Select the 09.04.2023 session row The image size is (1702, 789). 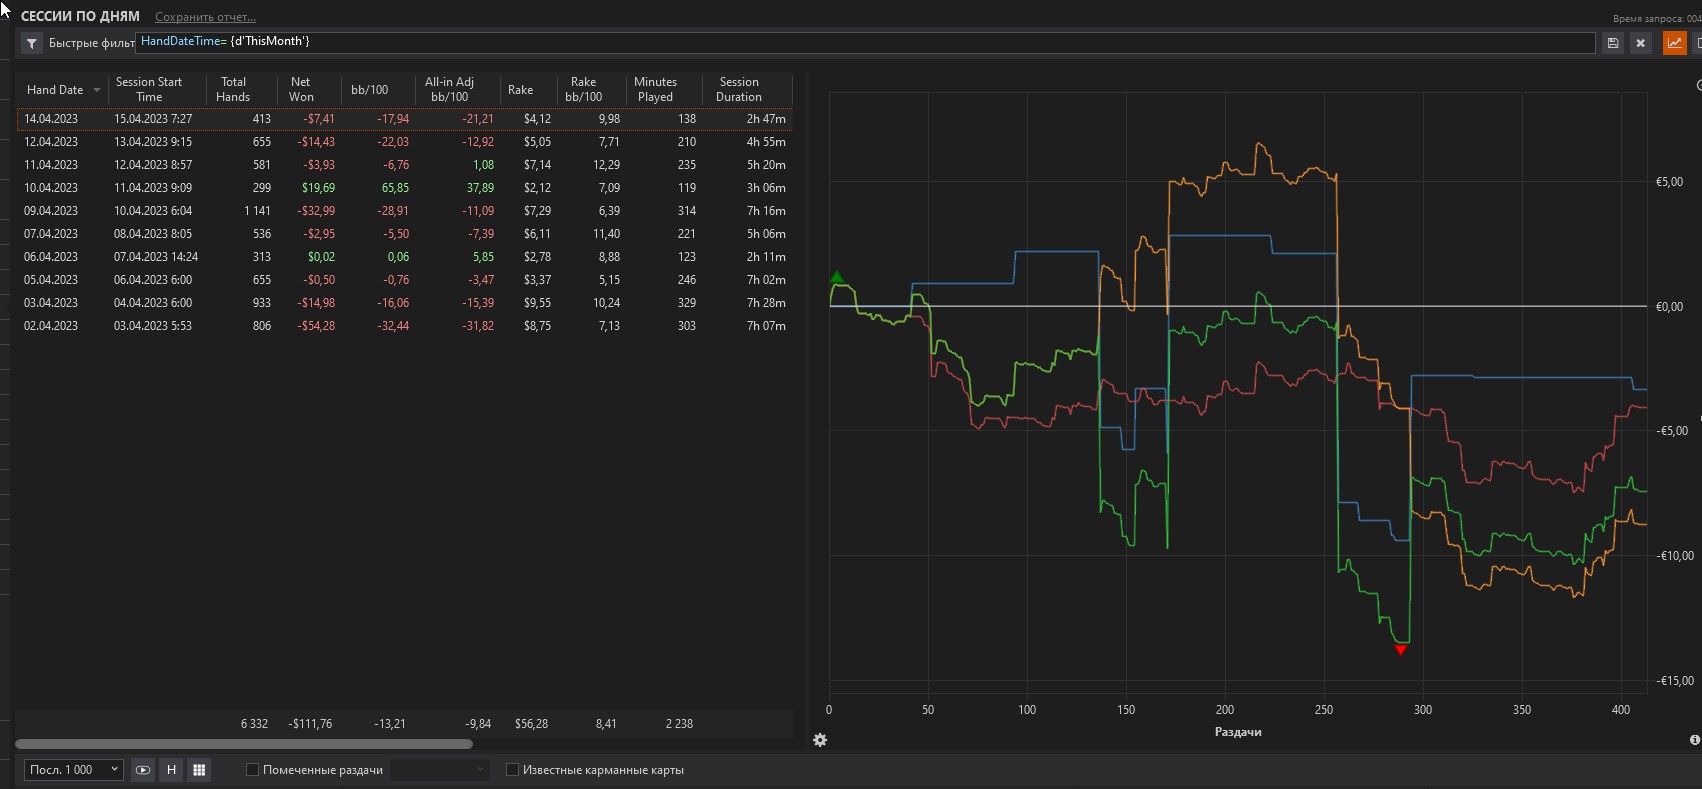[404, 211]
